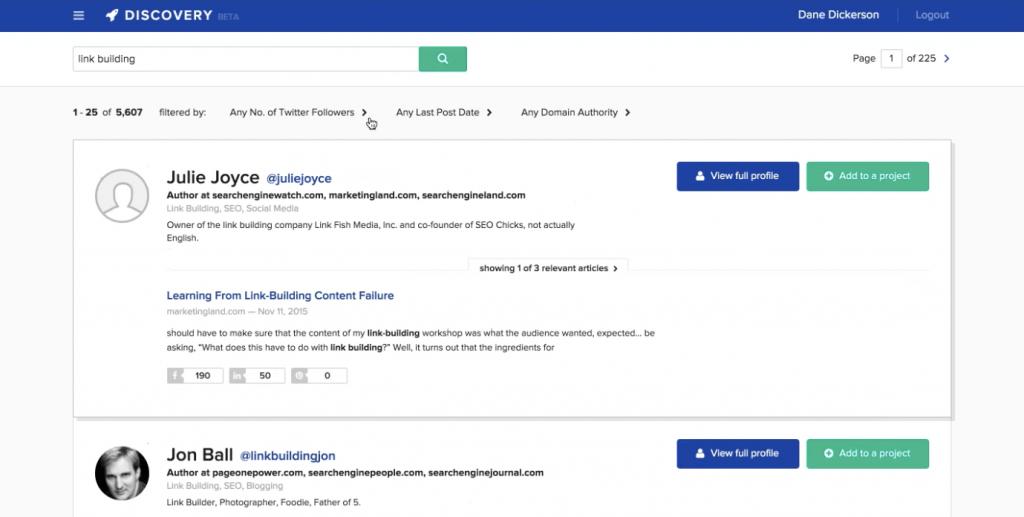1024x517 pixels.
Task: Click the Logout link
Action: point(932,15)
